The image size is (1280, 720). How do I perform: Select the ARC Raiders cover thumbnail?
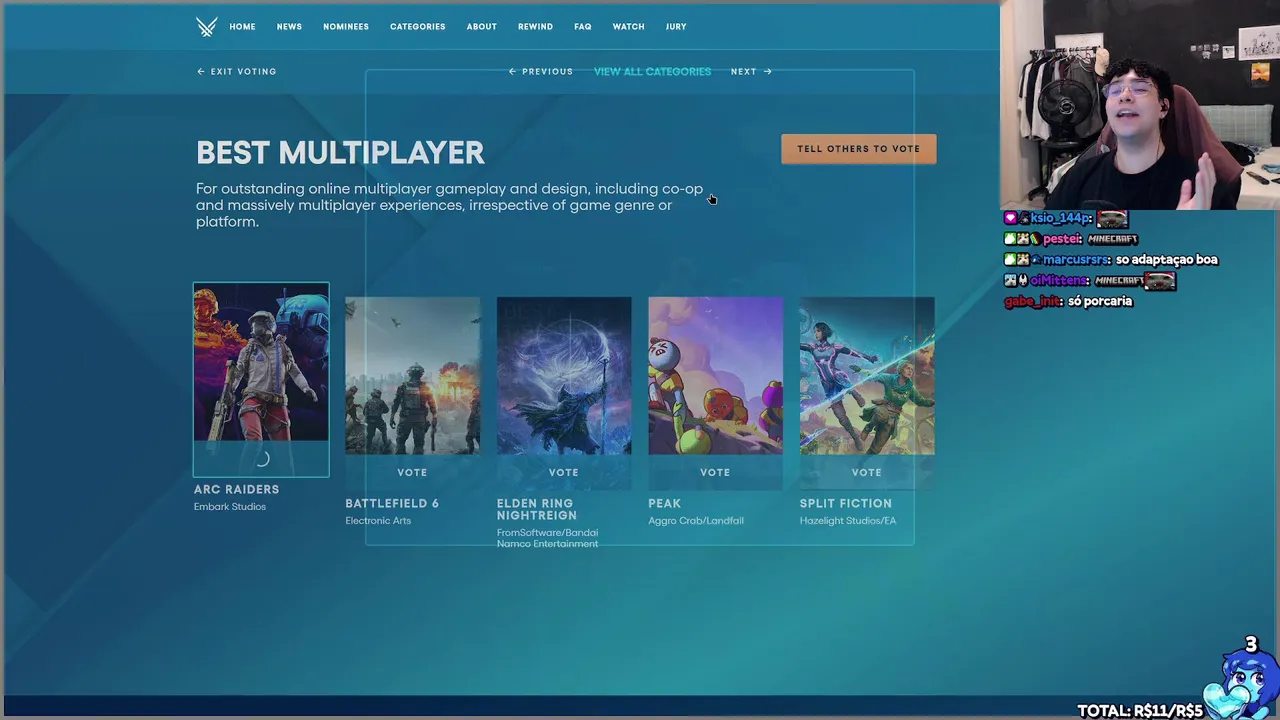261,362
